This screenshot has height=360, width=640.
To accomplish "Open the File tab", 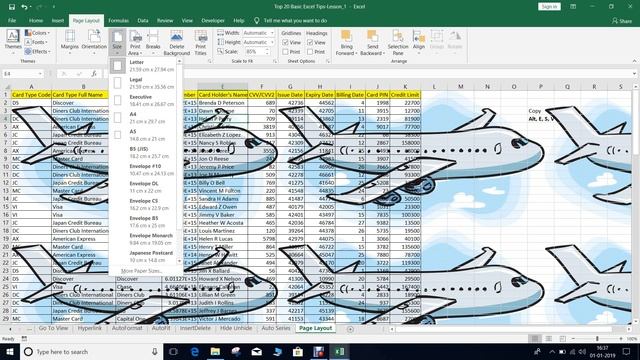I will (12, 20).
